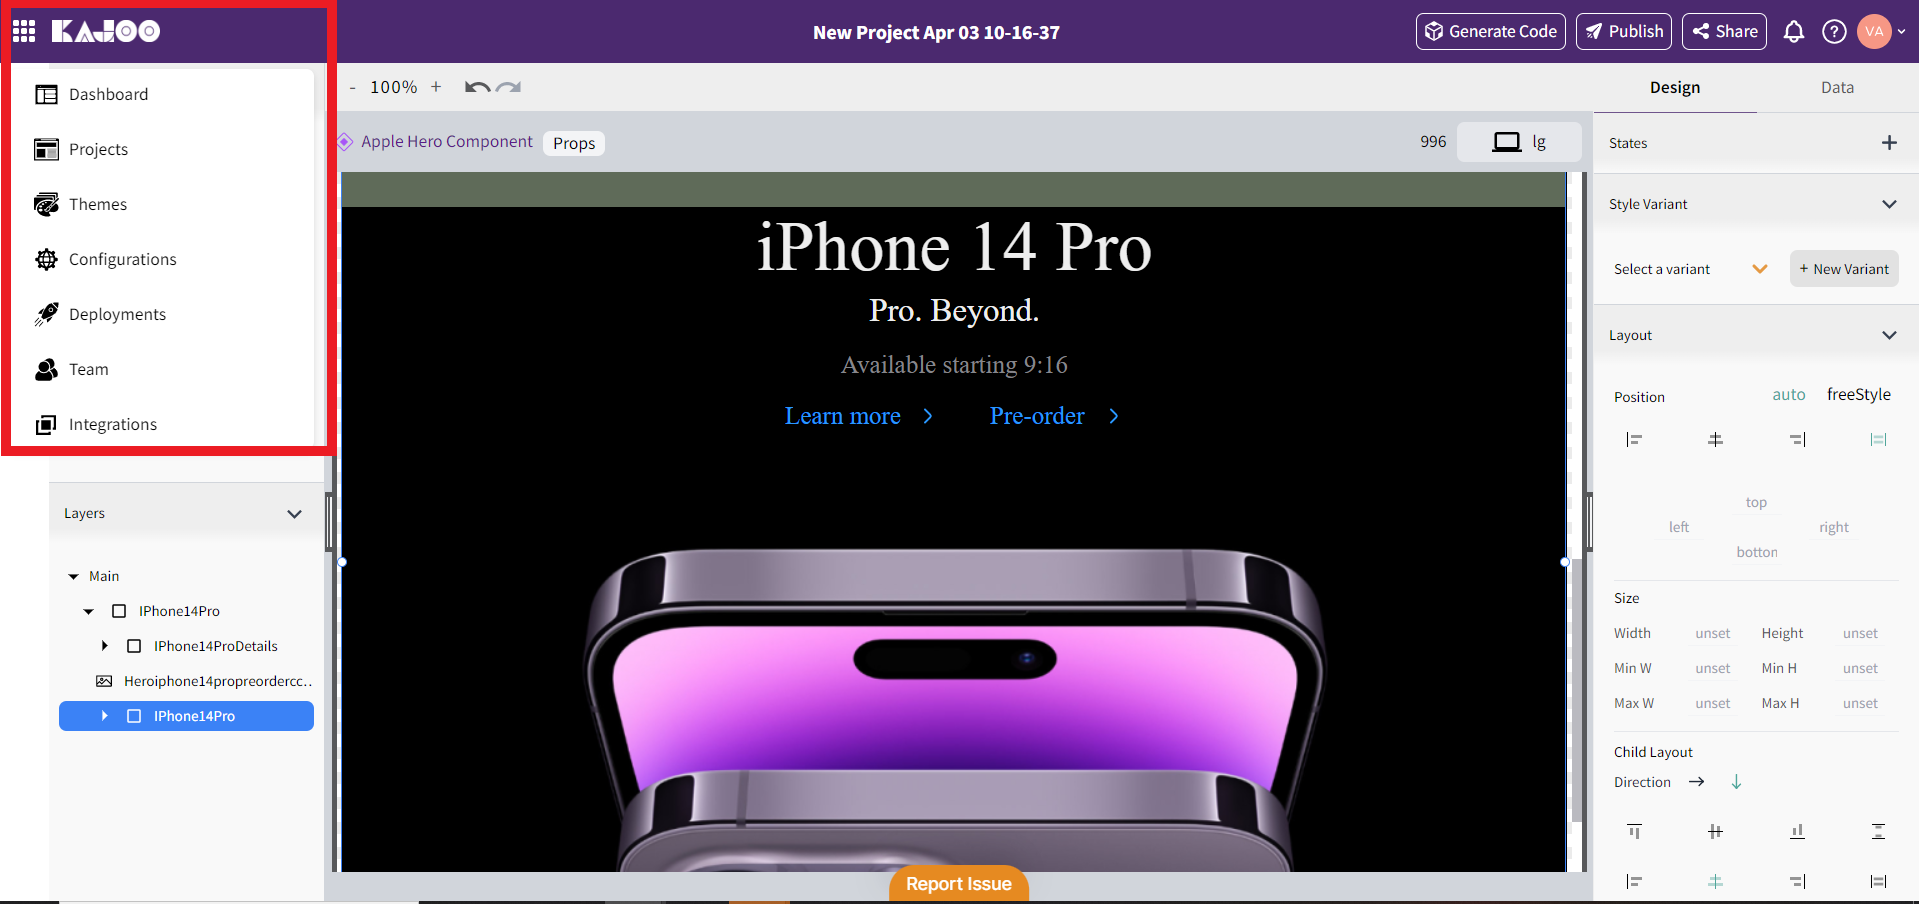Zoom in with the plus control
This screenshot has width=1919, height=904.
point(436,87)
